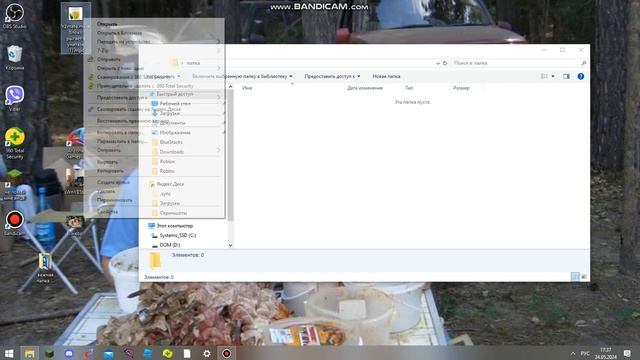This screenshot has width=640, height=360.
Task: Select 'Скриншоты' folder in navigation pane
Action: click(x=169, y=213)
